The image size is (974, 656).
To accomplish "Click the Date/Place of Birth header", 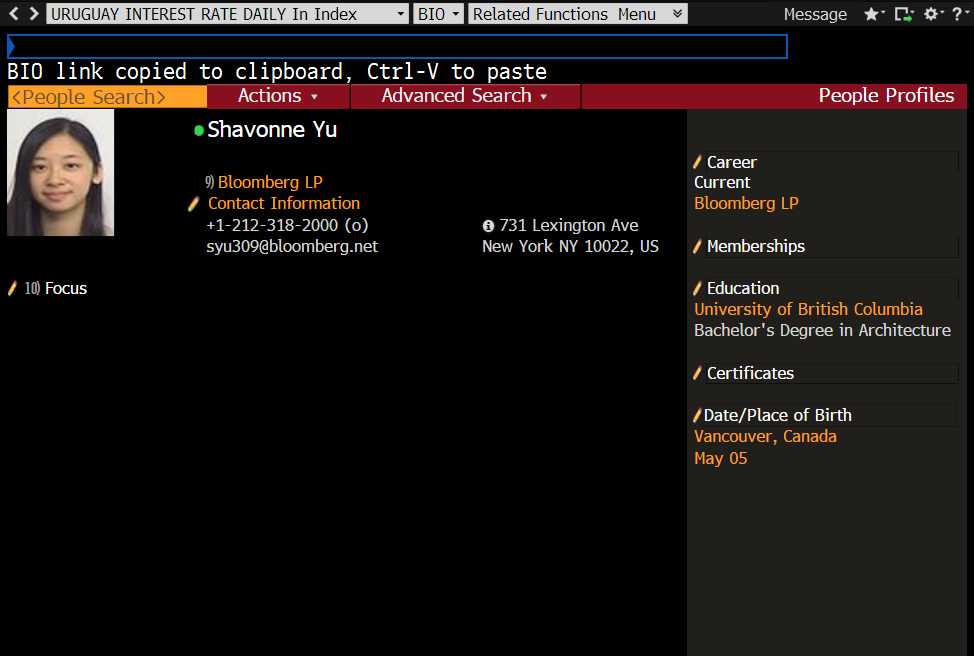I will 778,416.
